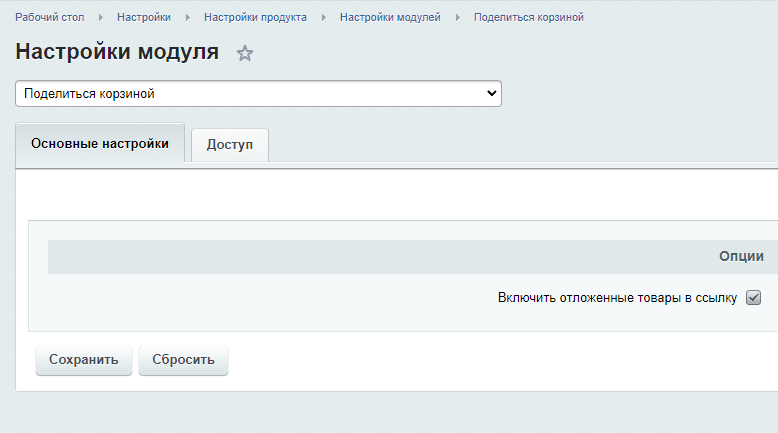Screen dimensions: 778x433
Task: Click arrow after 'Настройки' breadcrumb
Action: tap(188, 18)
